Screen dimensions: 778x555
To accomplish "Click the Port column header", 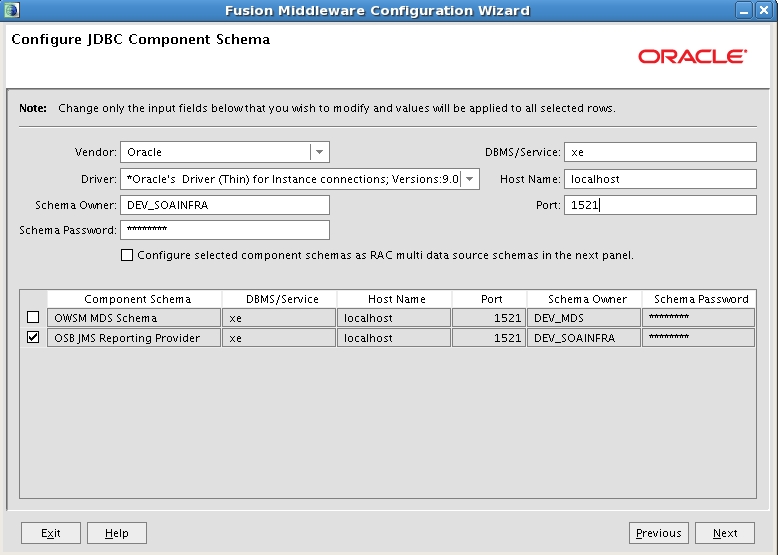I will tap(489, 299).
